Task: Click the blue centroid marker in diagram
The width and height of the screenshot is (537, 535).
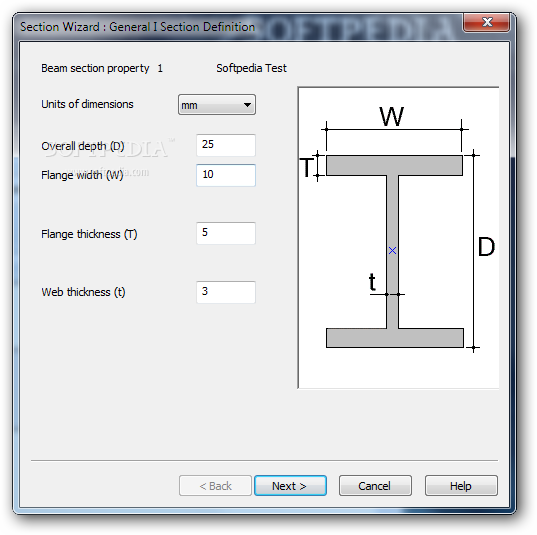Action: click(392, 250)
